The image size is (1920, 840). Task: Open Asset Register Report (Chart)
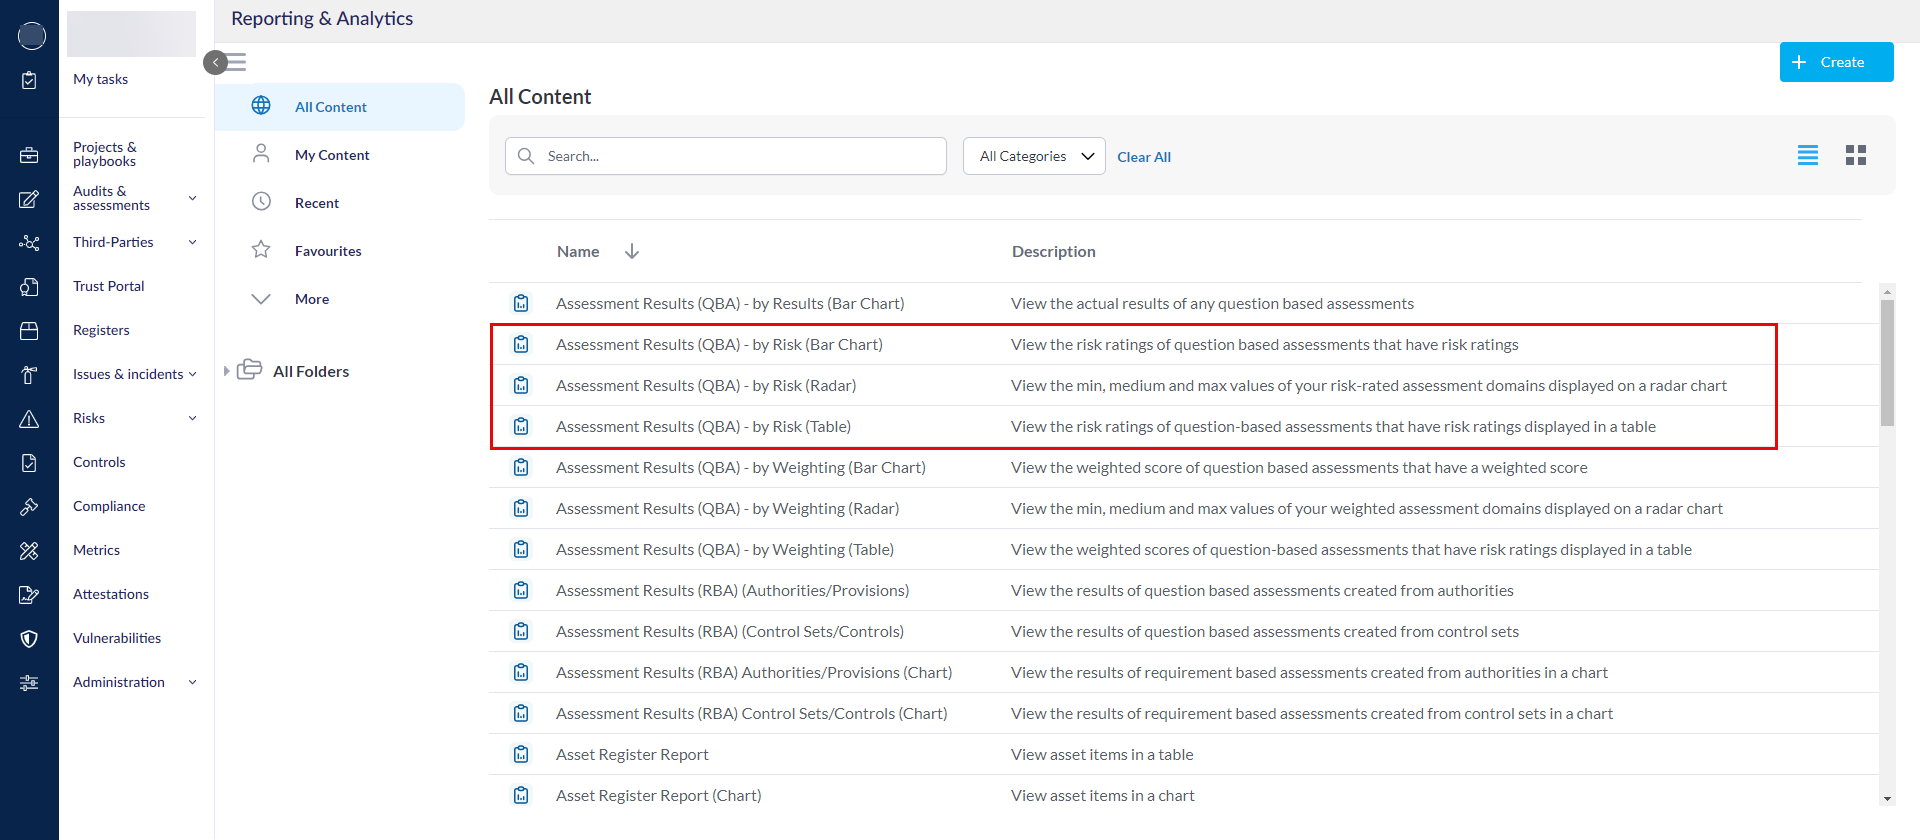pos(658,796)
